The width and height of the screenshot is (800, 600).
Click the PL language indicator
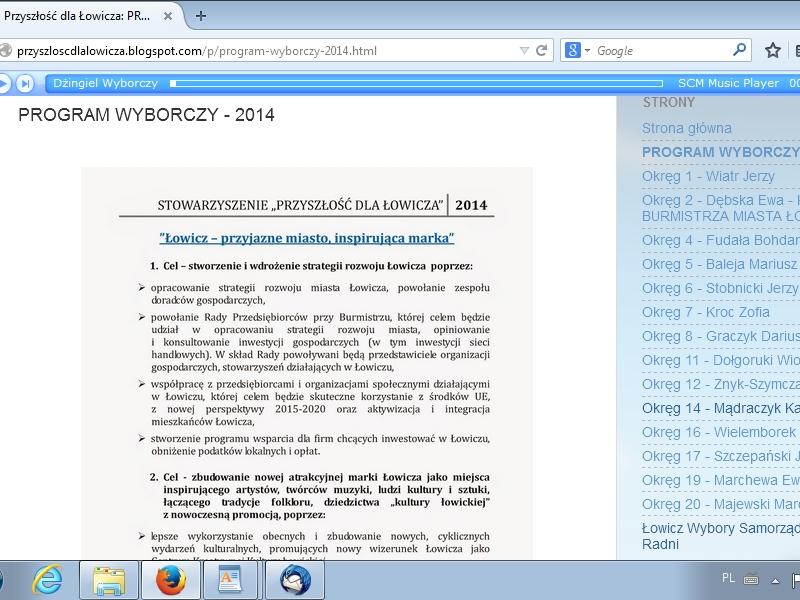(729, 578)
